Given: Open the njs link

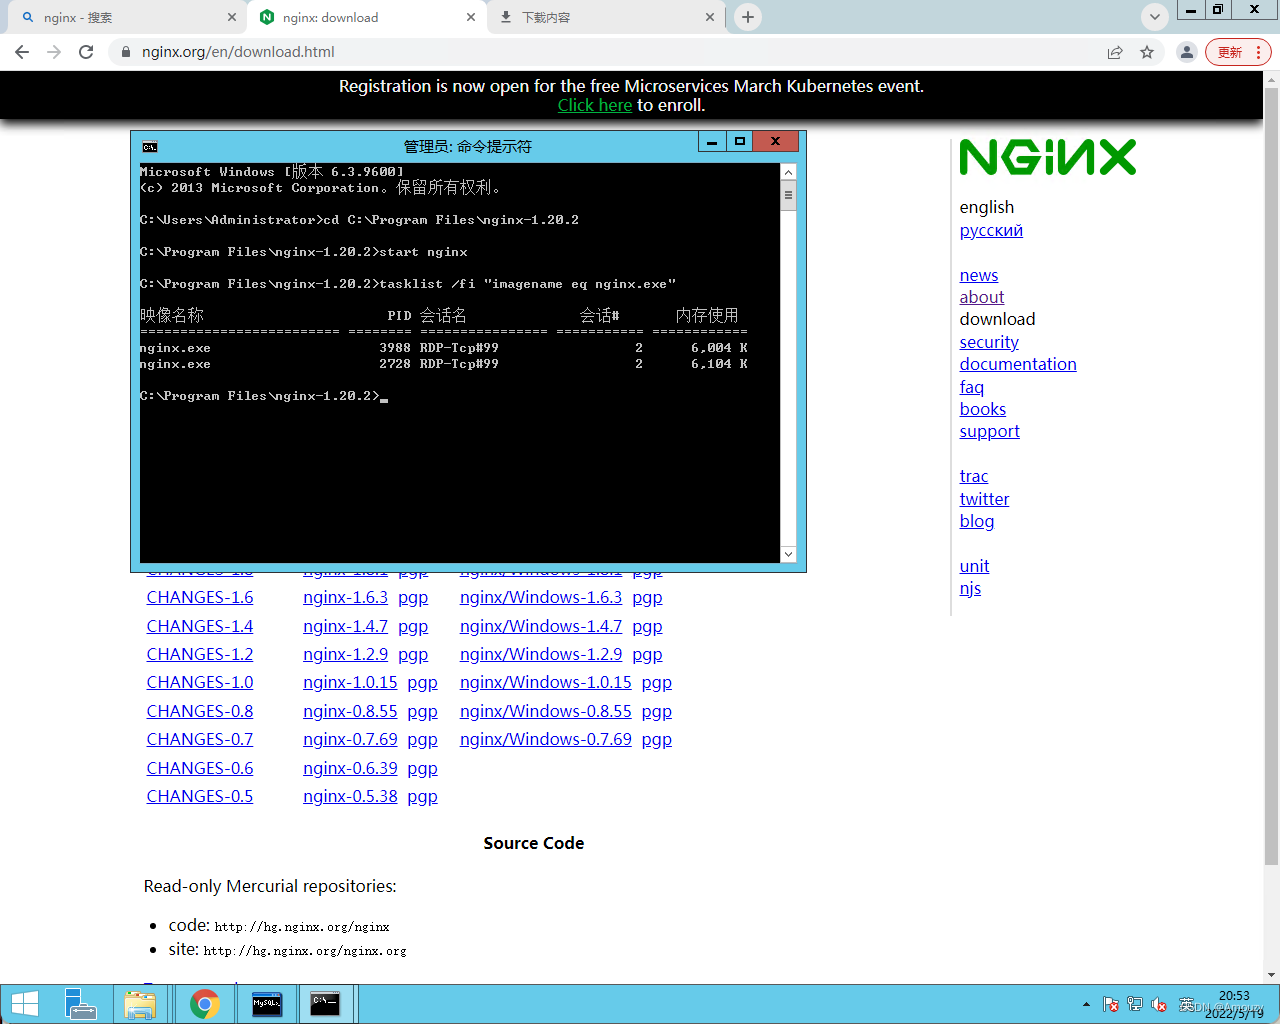Looking at the screenshot, I should click(970, 588).
